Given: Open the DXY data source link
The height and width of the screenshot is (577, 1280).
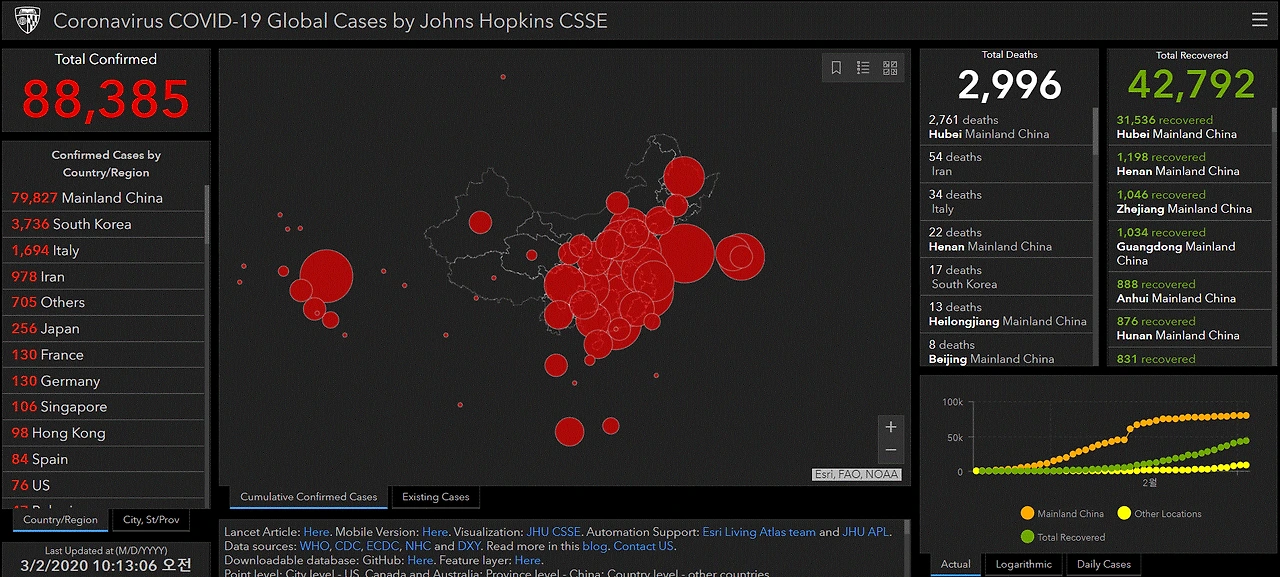Looking at the screenshot, I should click(469, 546).
